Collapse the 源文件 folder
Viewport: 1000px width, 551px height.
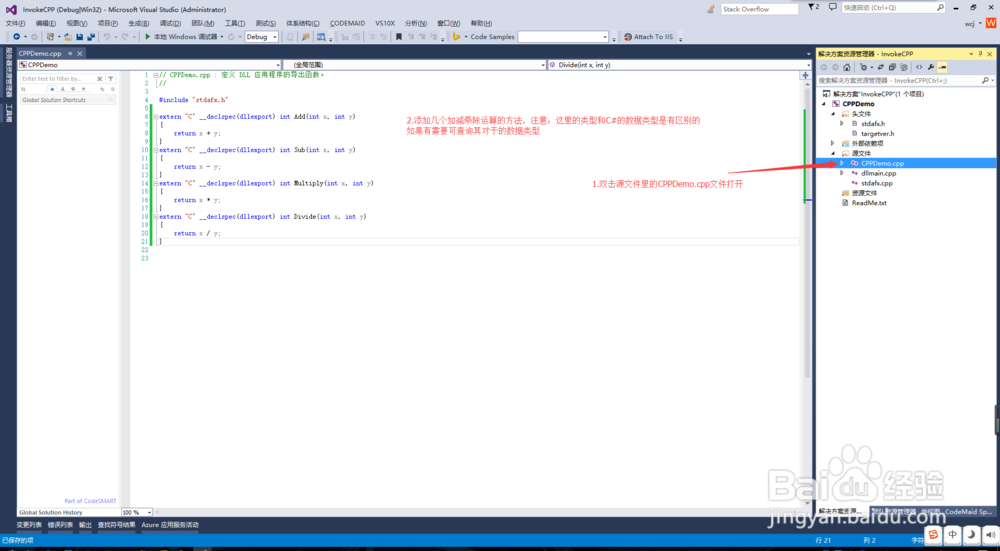834,154
